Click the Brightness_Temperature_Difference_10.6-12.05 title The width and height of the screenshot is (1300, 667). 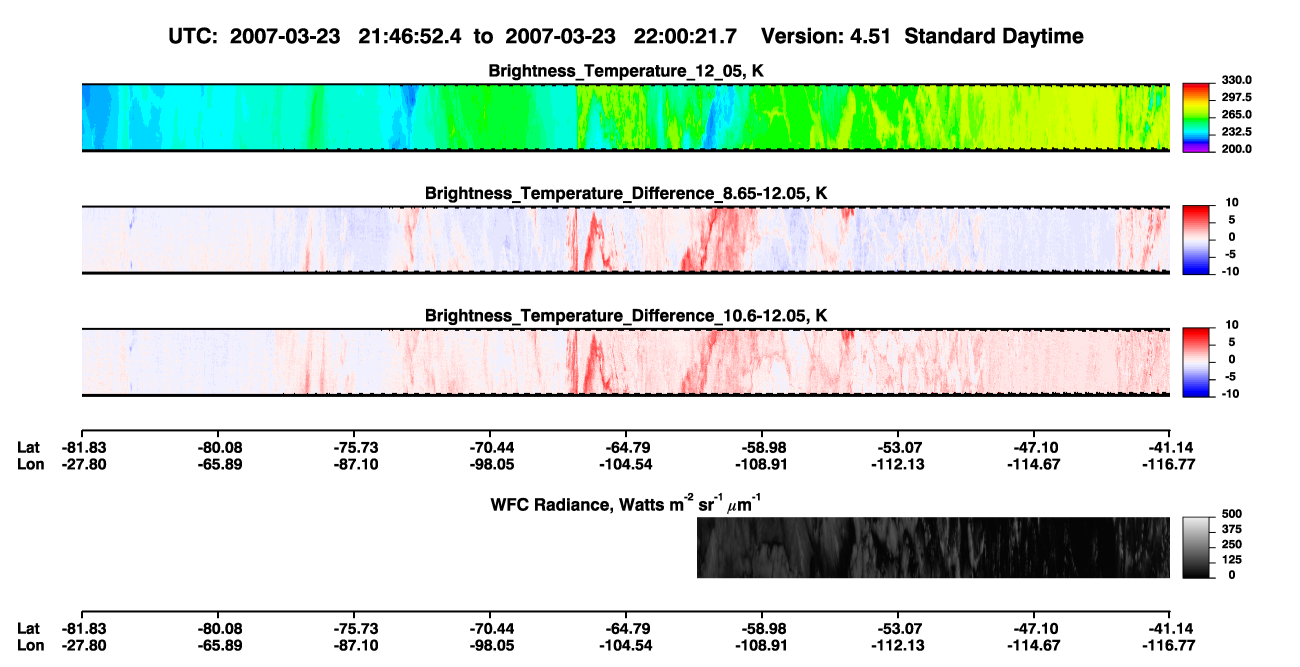626,316
